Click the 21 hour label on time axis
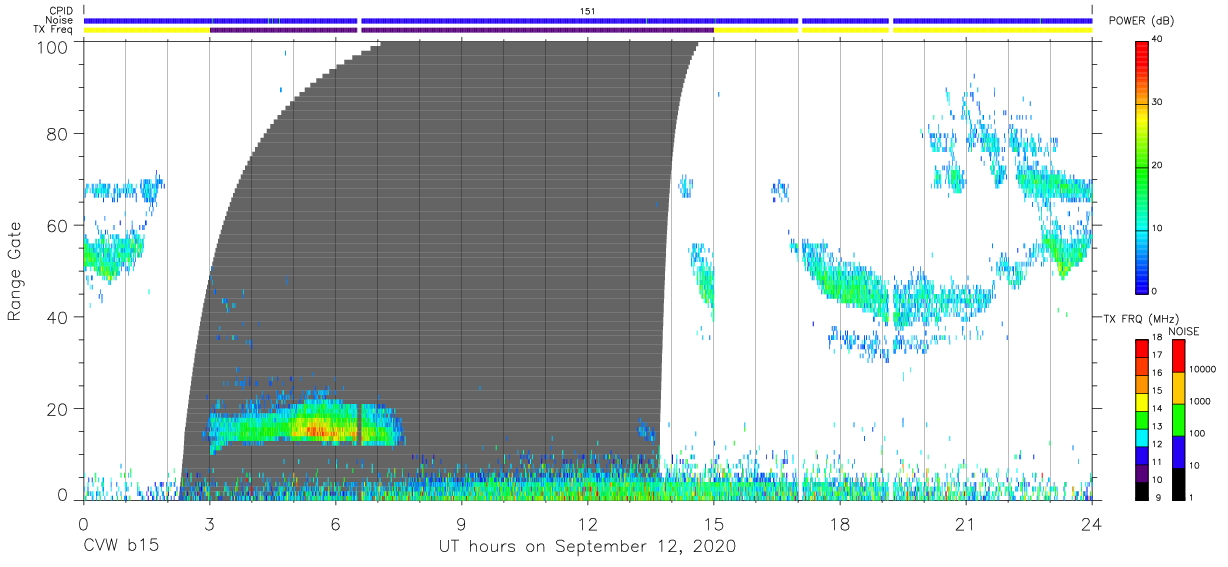Image resolution: width=1228 pixels, height=567 pixels. (x=966, y=525)
